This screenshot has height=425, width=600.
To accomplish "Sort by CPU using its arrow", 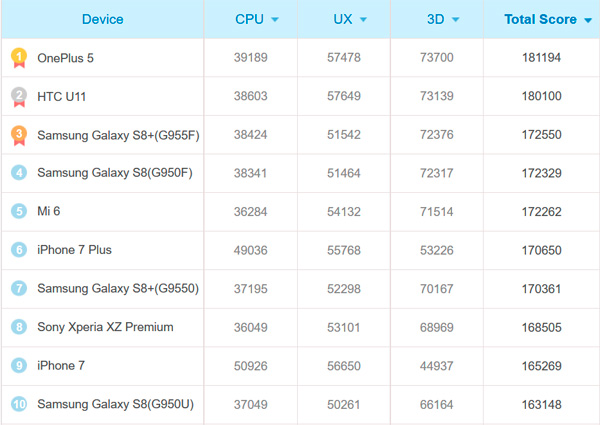I will (x=275, y=20).
